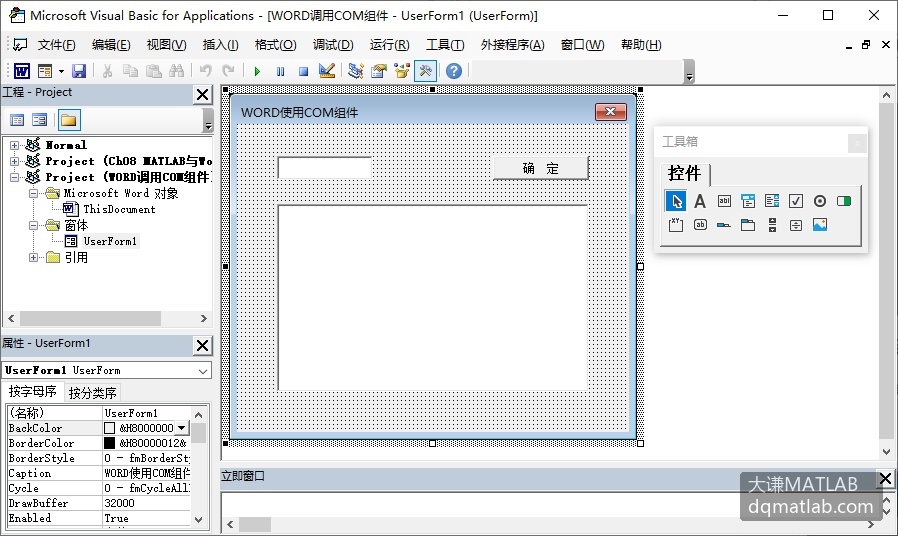
Task: Select the OptionButton control in toolbox
Action: click(x=820, y=201)
